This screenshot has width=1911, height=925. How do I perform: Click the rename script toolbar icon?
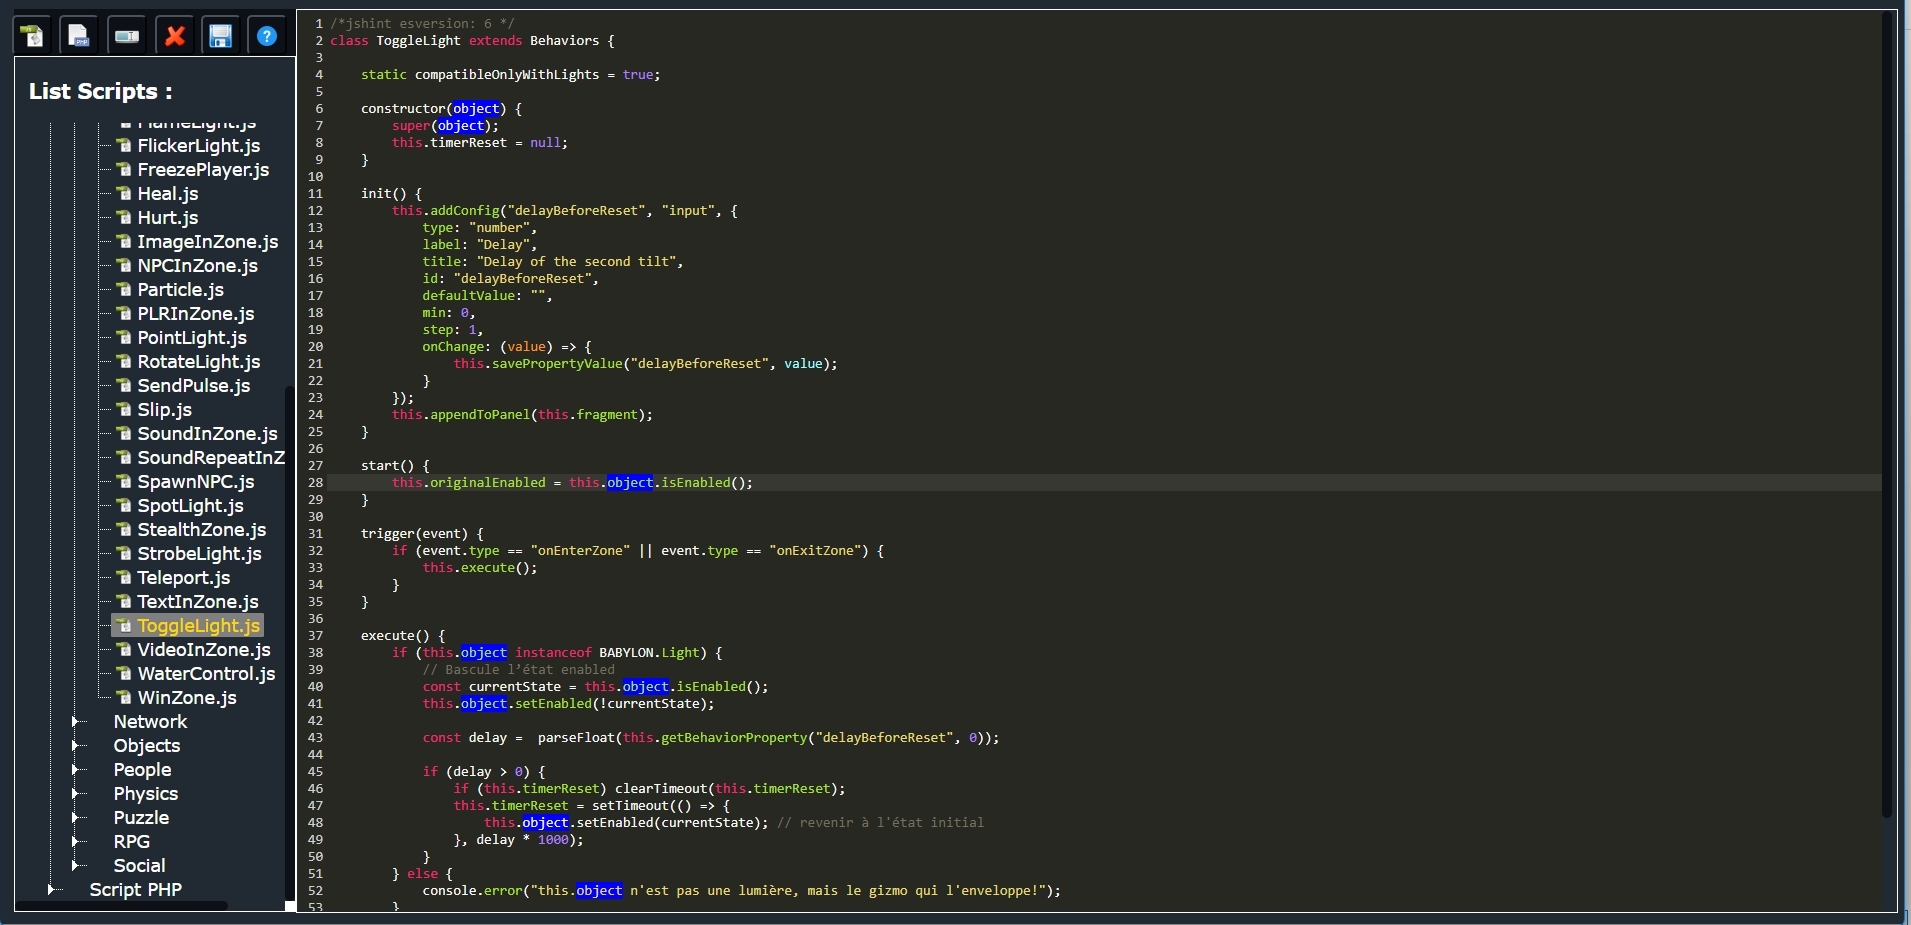[x=127, y=36]
